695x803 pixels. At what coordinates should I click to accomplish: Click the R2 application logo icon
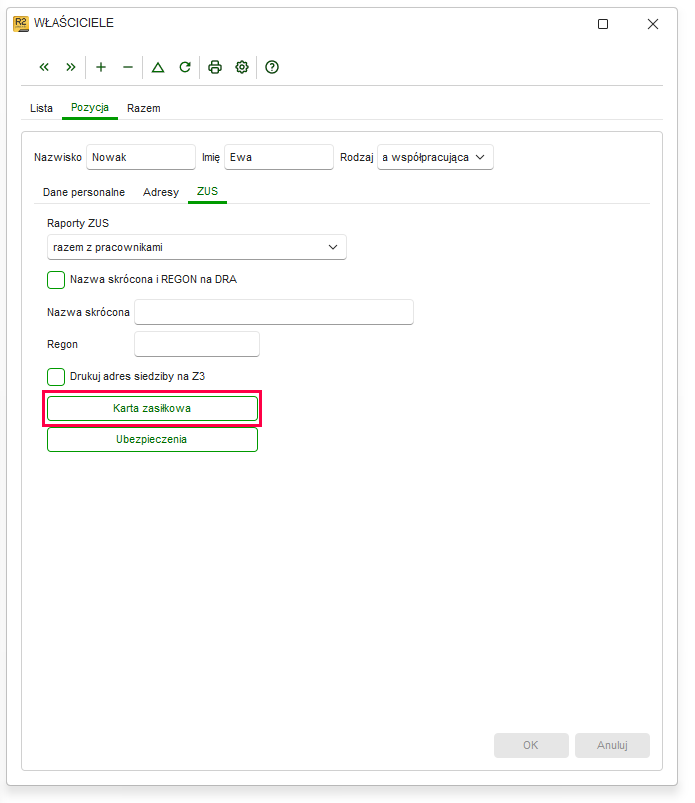coord(21,24)
